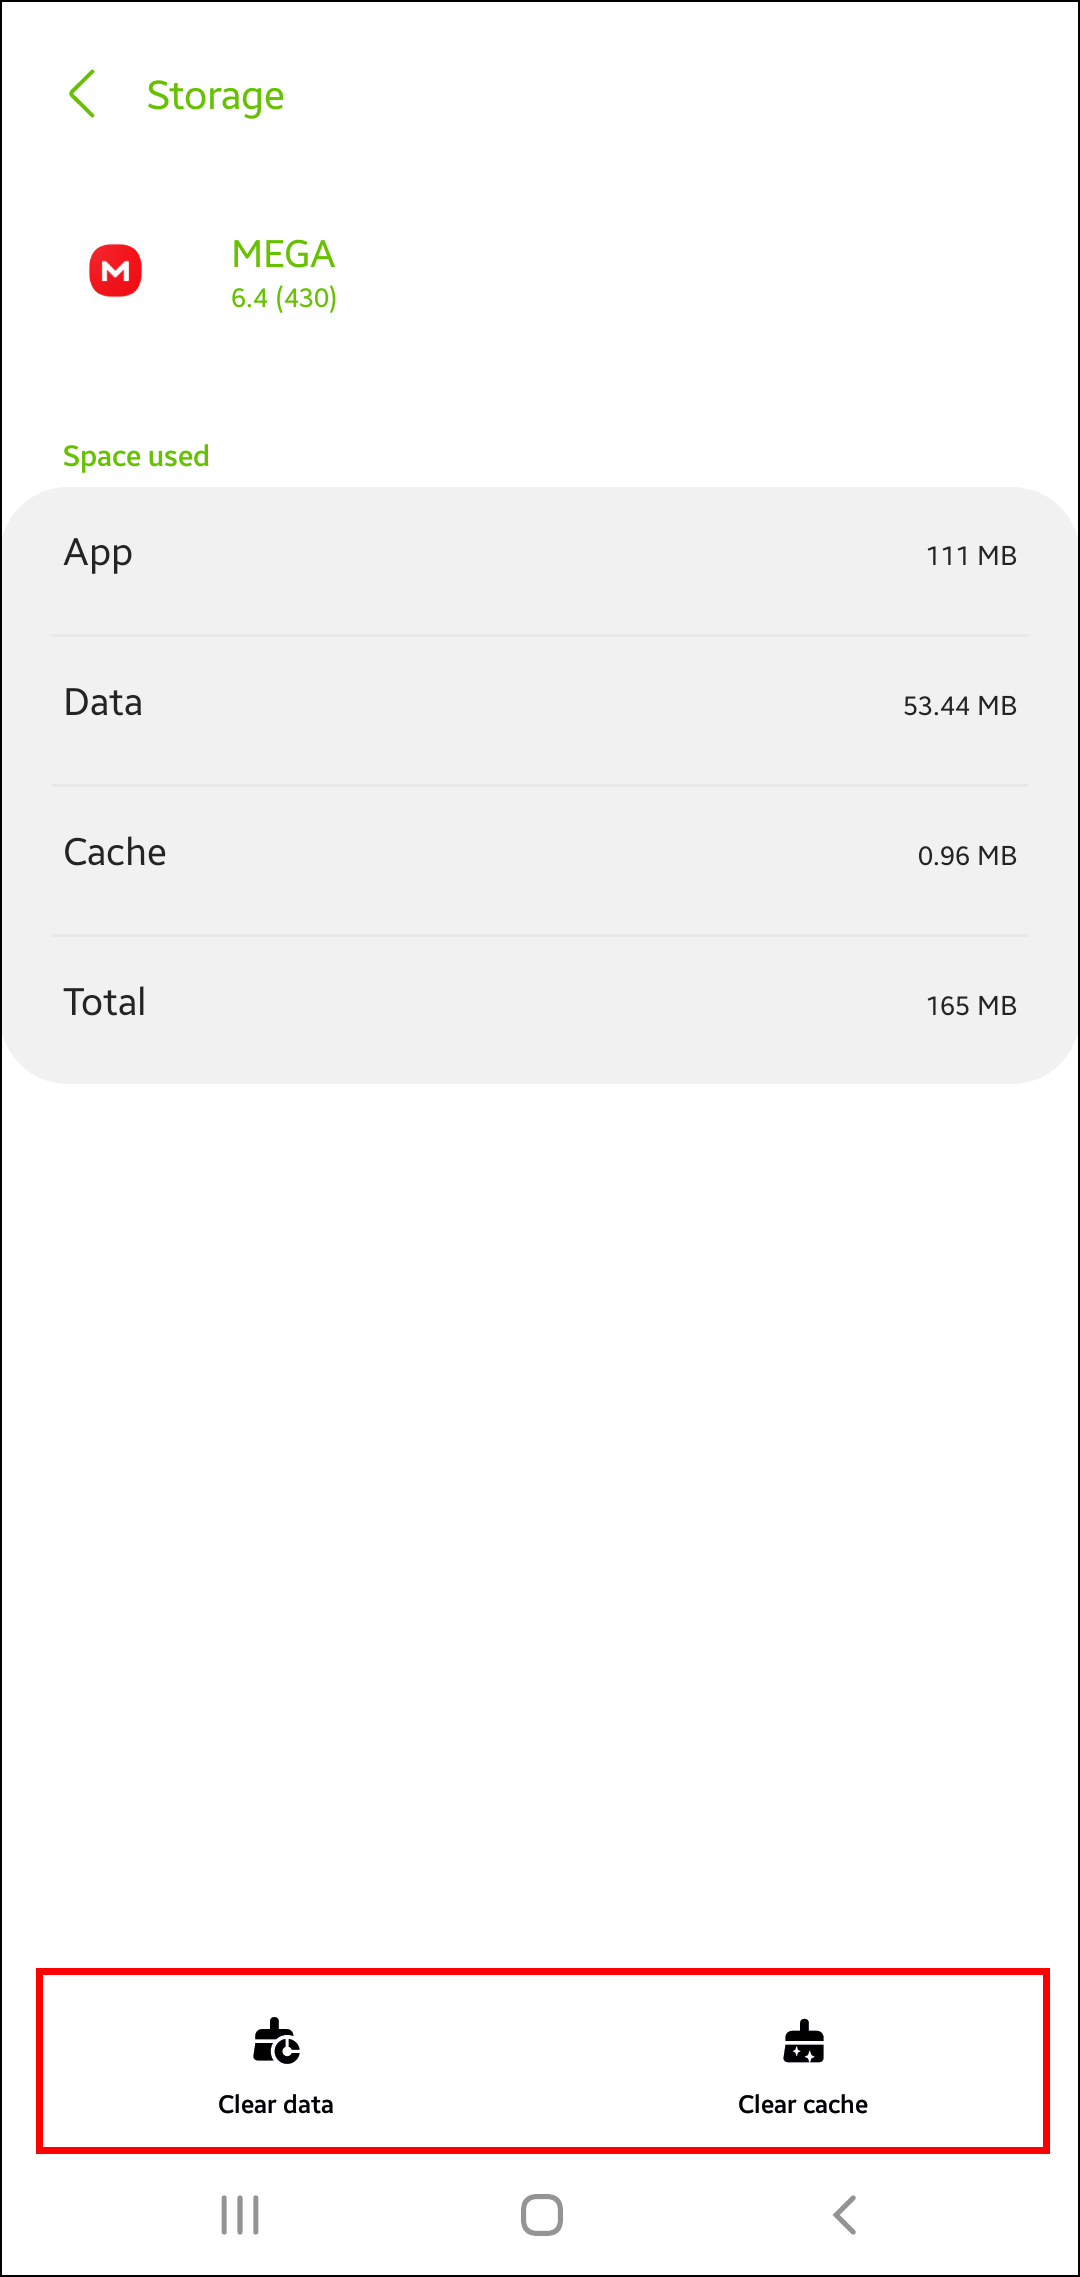Tap the 53.44 MB data value
Screen dimensions: 1080x2277
959,706
